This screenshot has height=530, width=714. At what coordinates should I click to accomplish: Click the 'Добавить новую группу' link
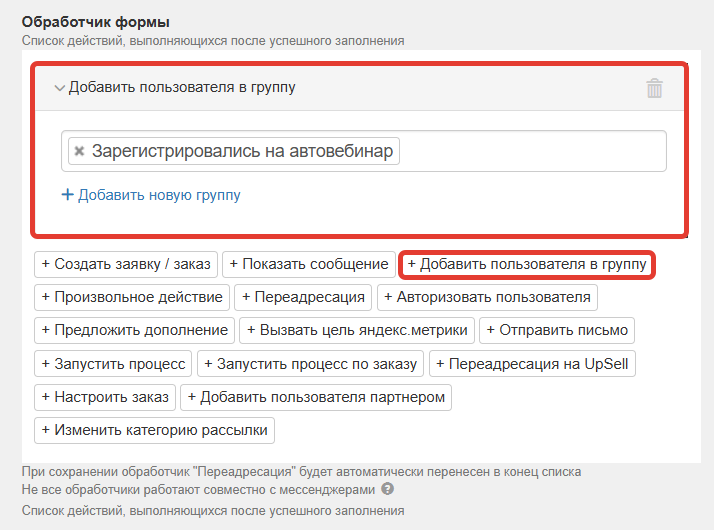151,195
